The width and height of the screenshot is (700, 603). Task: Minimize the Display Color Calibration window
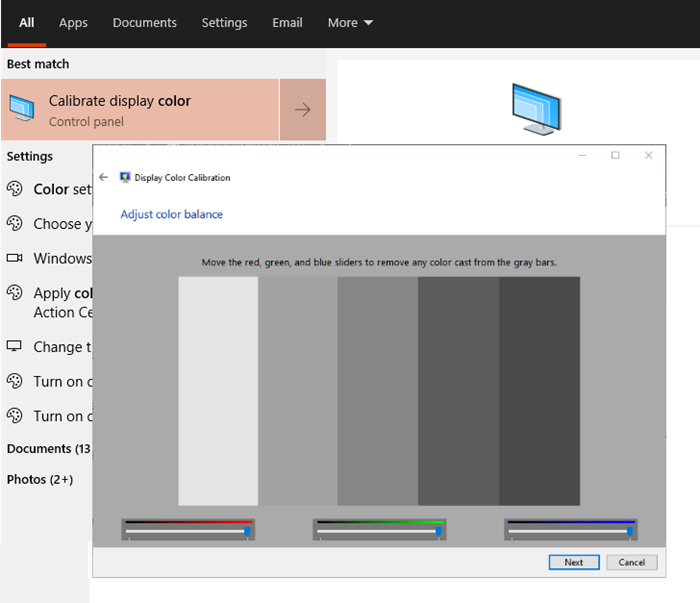(x=582, y=155)
